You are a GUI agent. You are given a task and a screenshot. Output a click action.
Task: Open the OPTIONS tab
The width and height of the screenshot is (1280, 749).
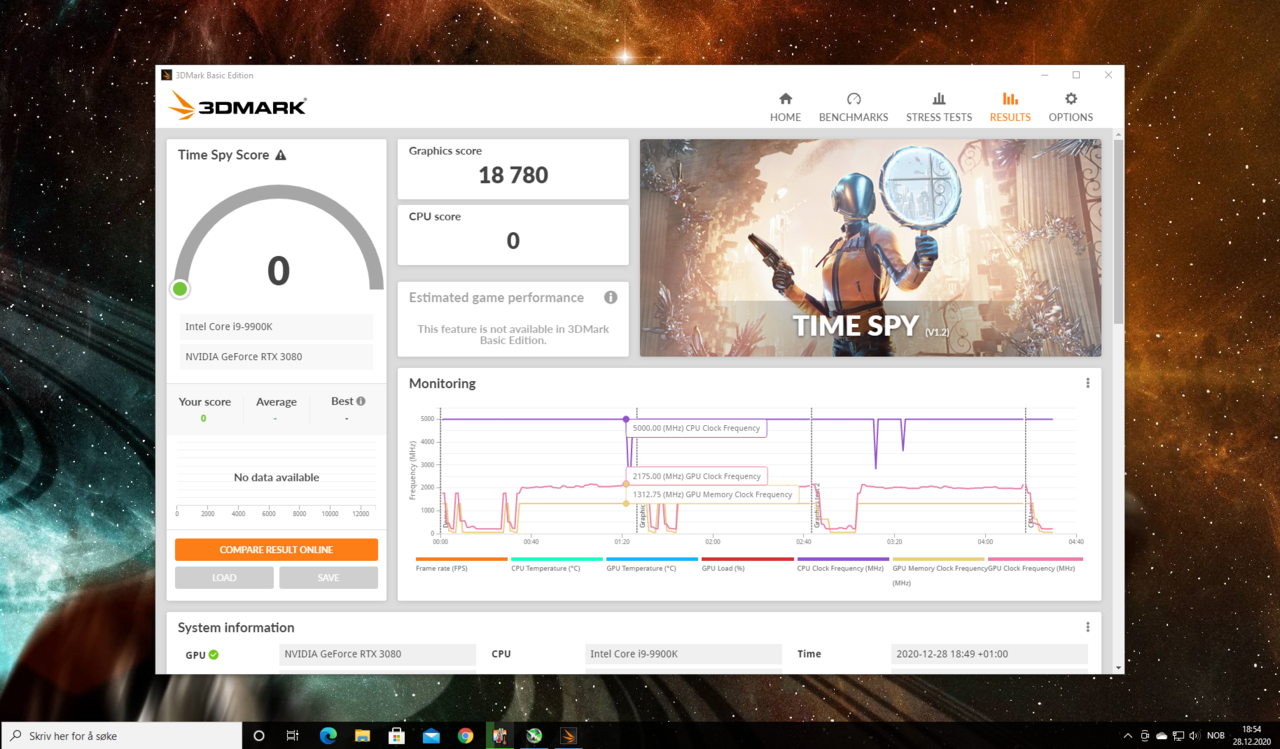(x=1070, y=107)
